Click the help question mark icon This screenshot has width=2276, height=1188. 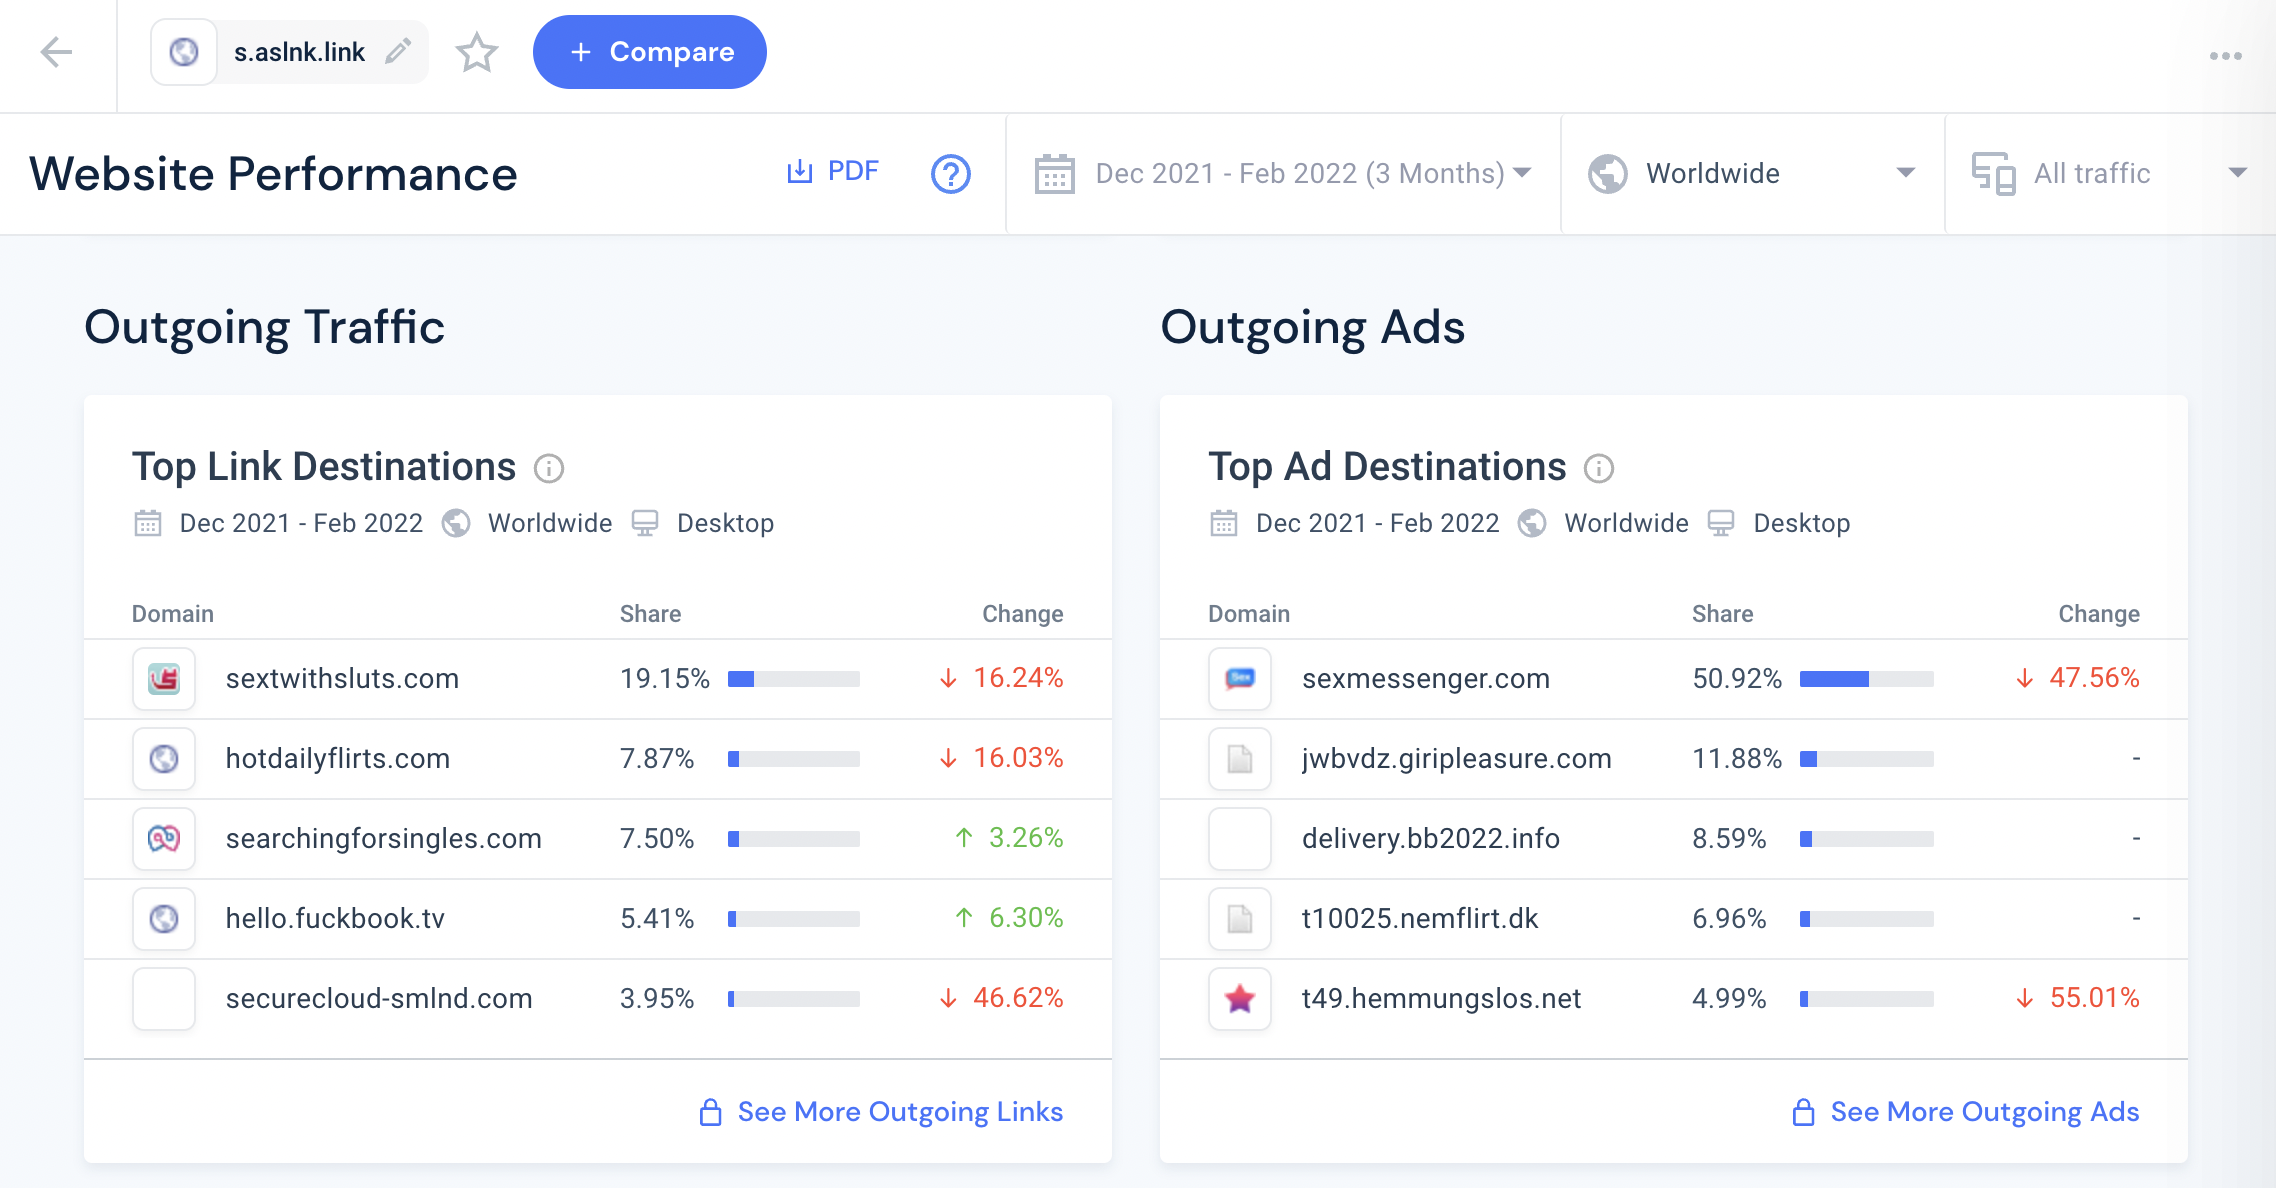click(950, 174)
